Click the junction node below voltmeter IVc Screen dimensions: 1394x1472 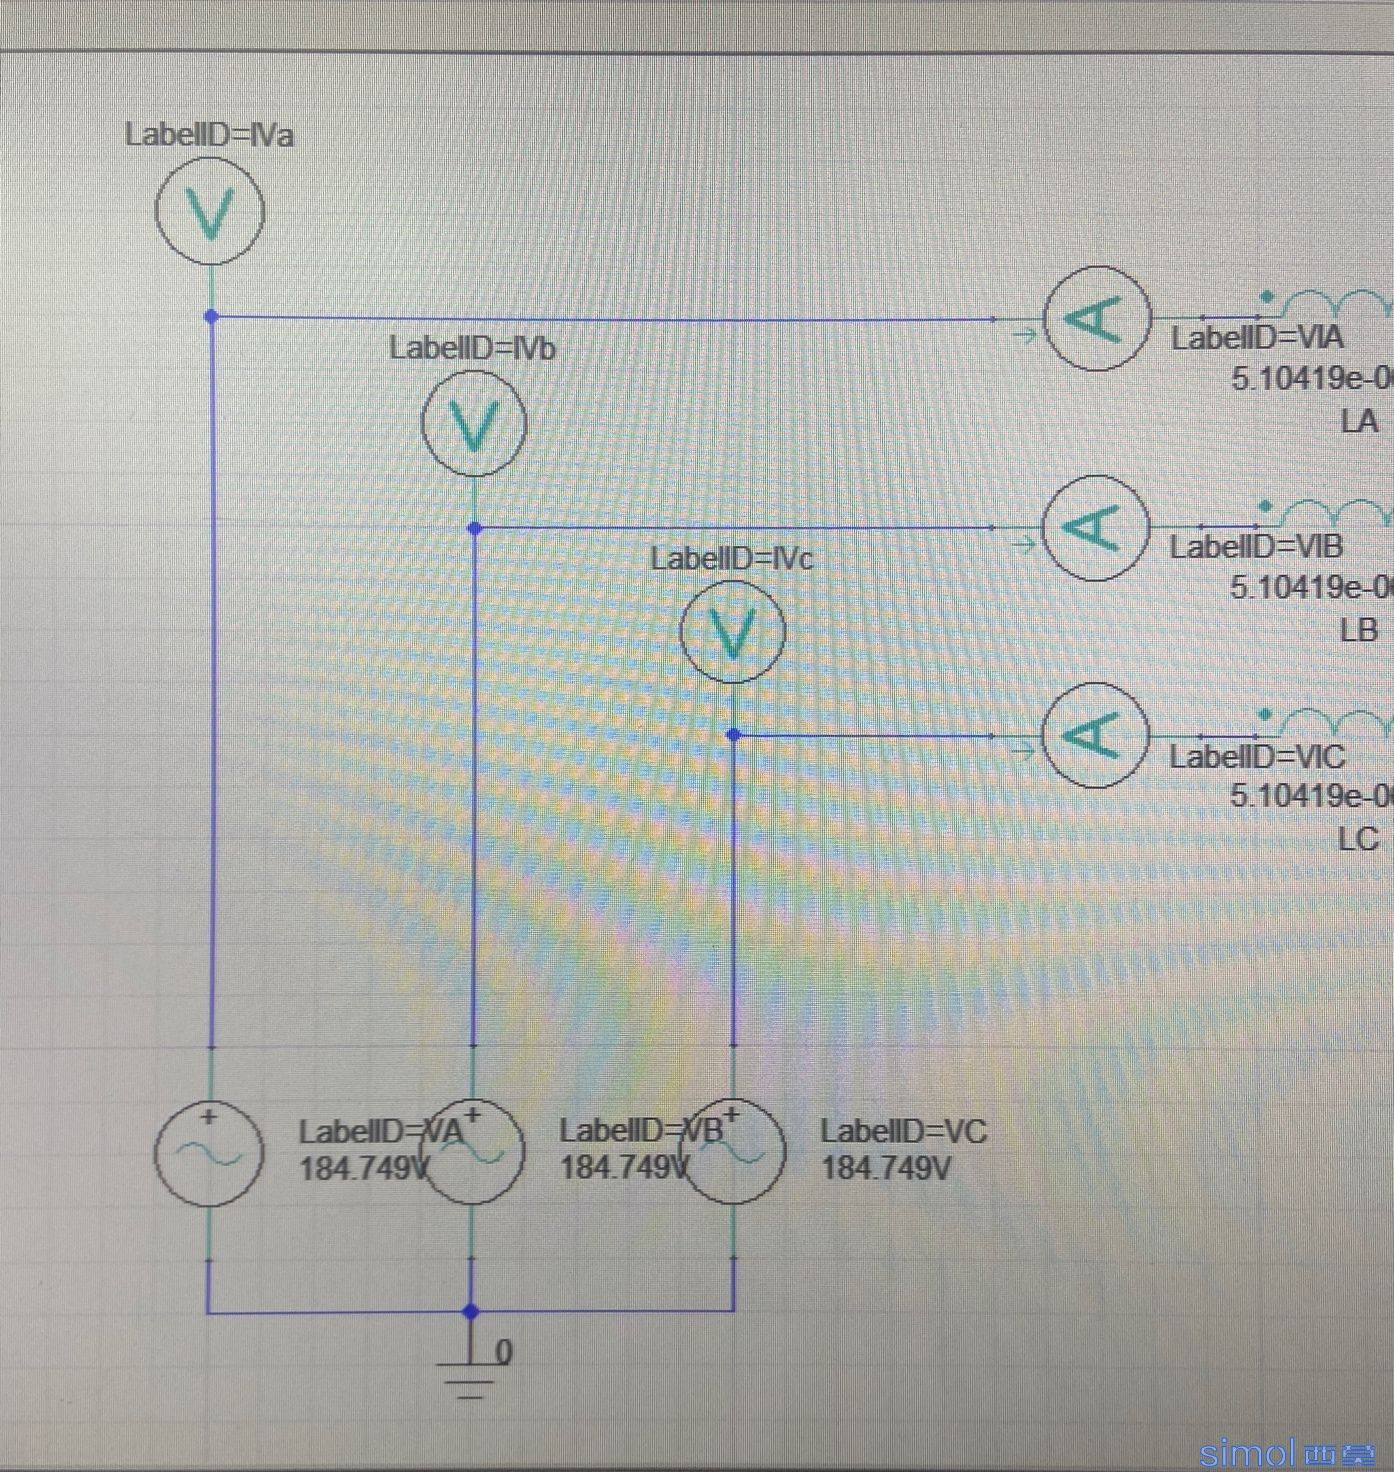click(x=733, y=735)
